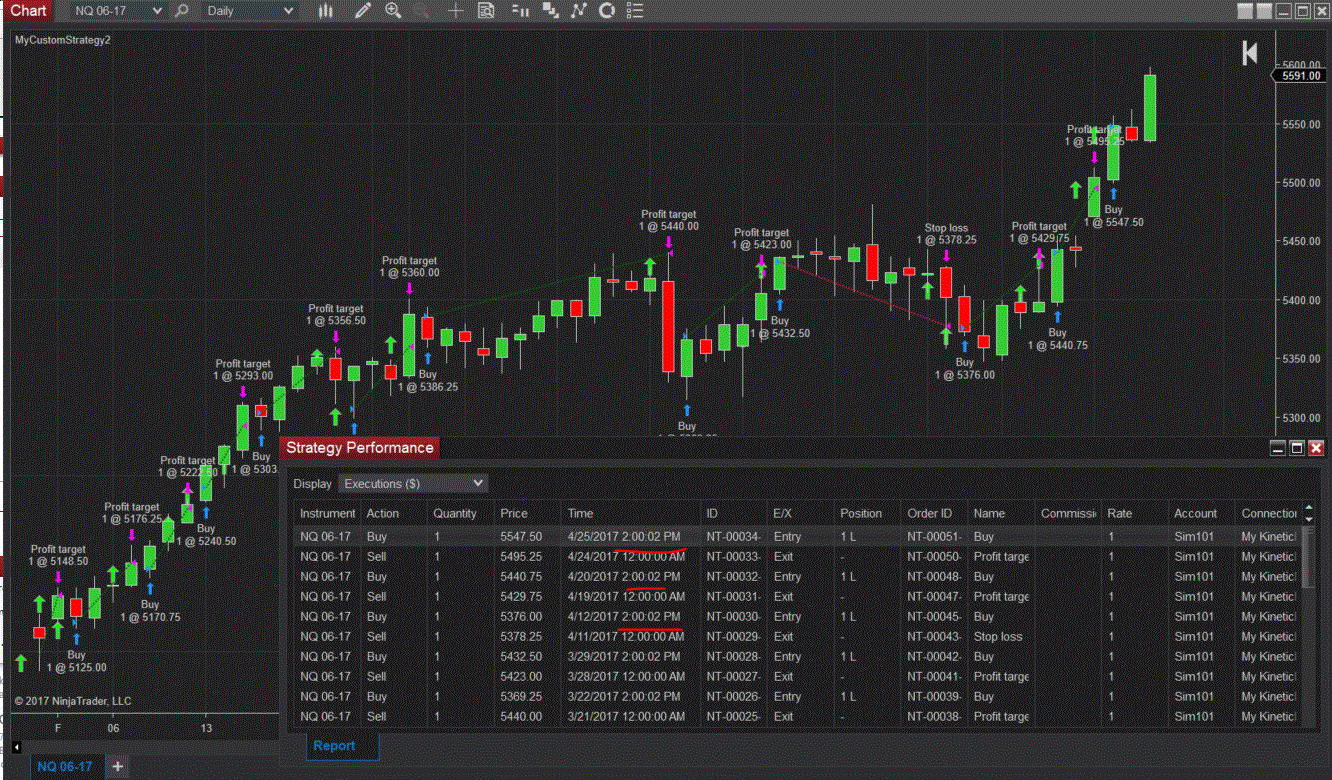The height and width of the screenshot is (780, 1332).
Task: Enable the crosshair cursor tool
Action: point(456,11)
